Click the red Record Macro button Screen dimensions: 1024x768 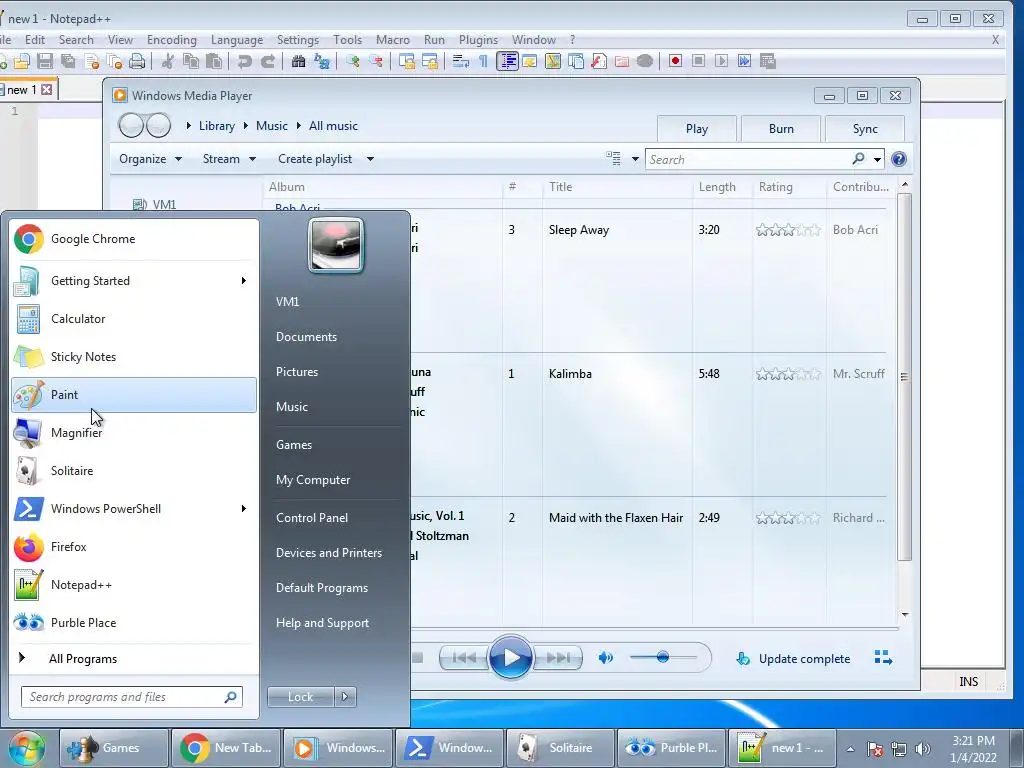pos(675,61)
